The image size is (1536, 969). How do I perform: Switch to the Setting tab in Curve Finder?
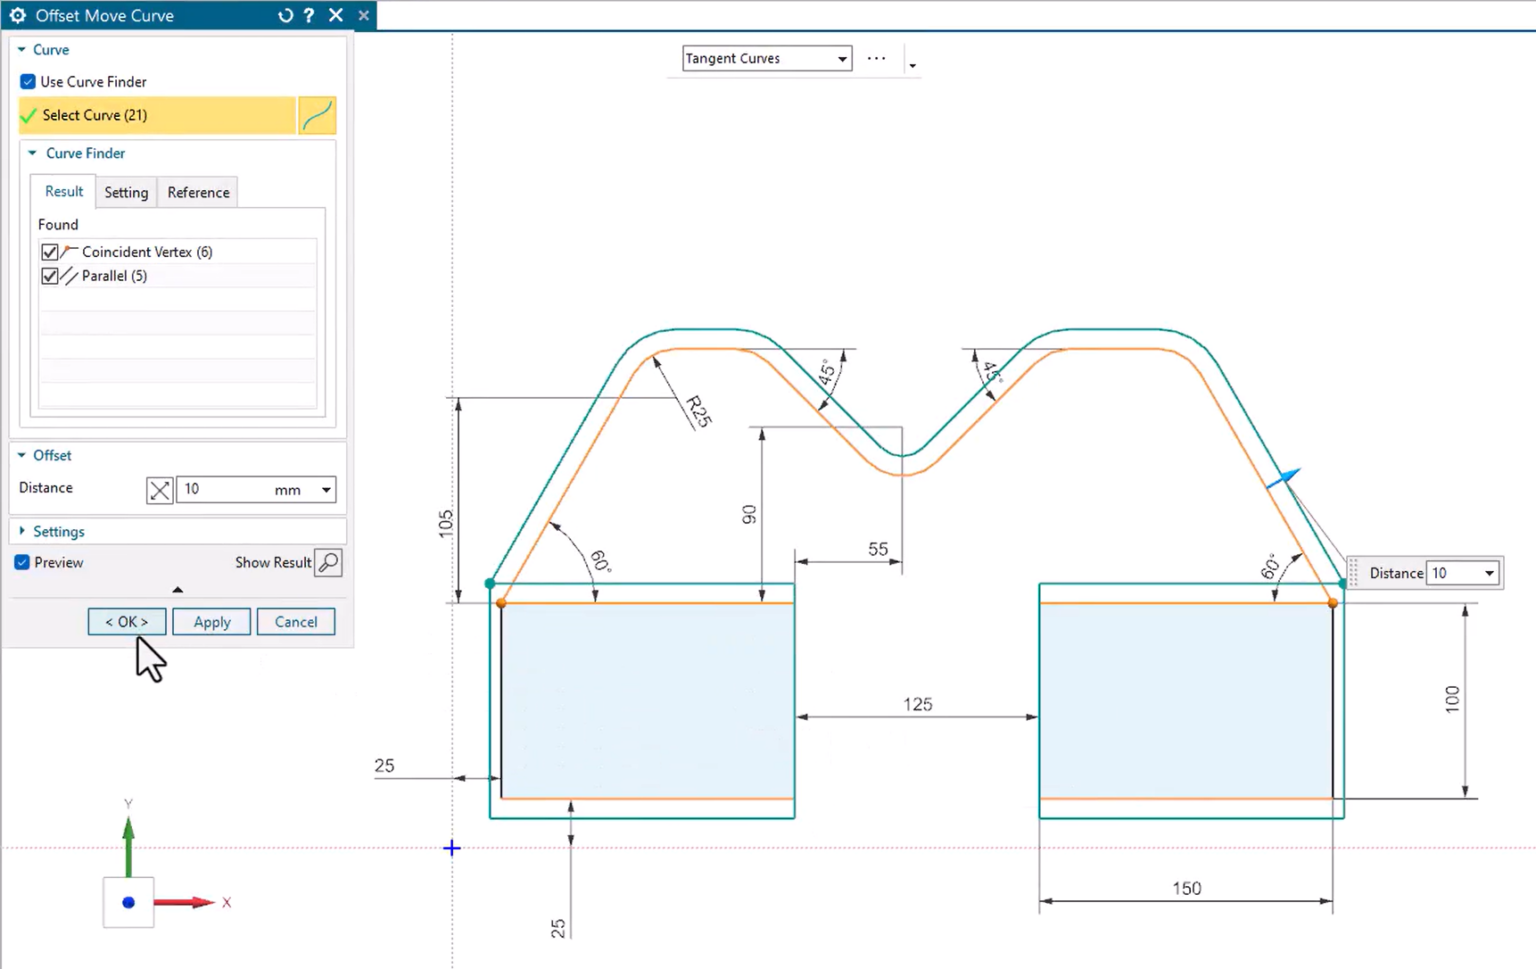tap(126, 192)
